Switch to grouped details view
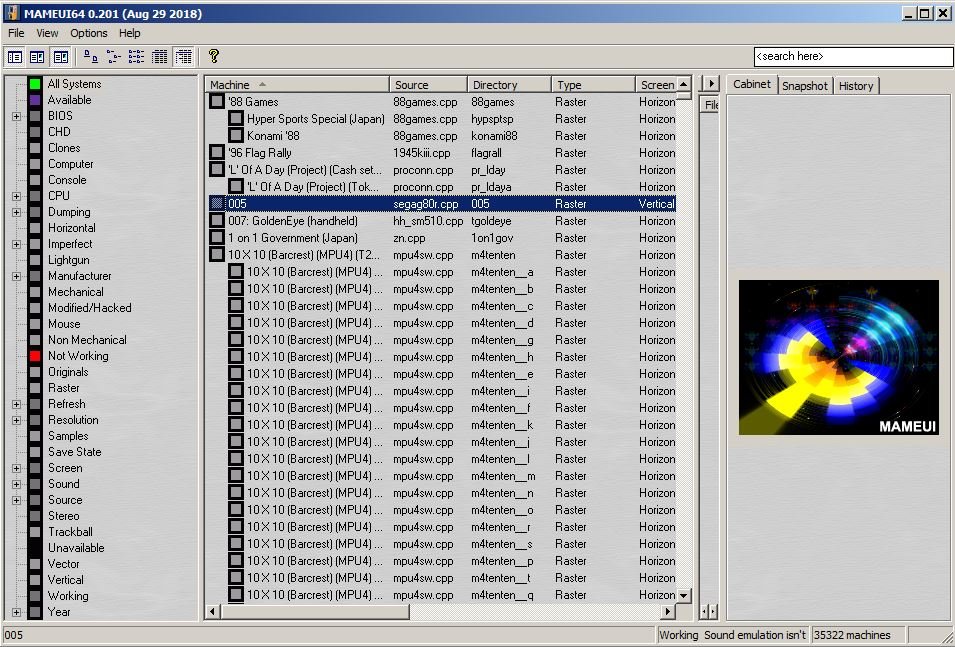 183,57
